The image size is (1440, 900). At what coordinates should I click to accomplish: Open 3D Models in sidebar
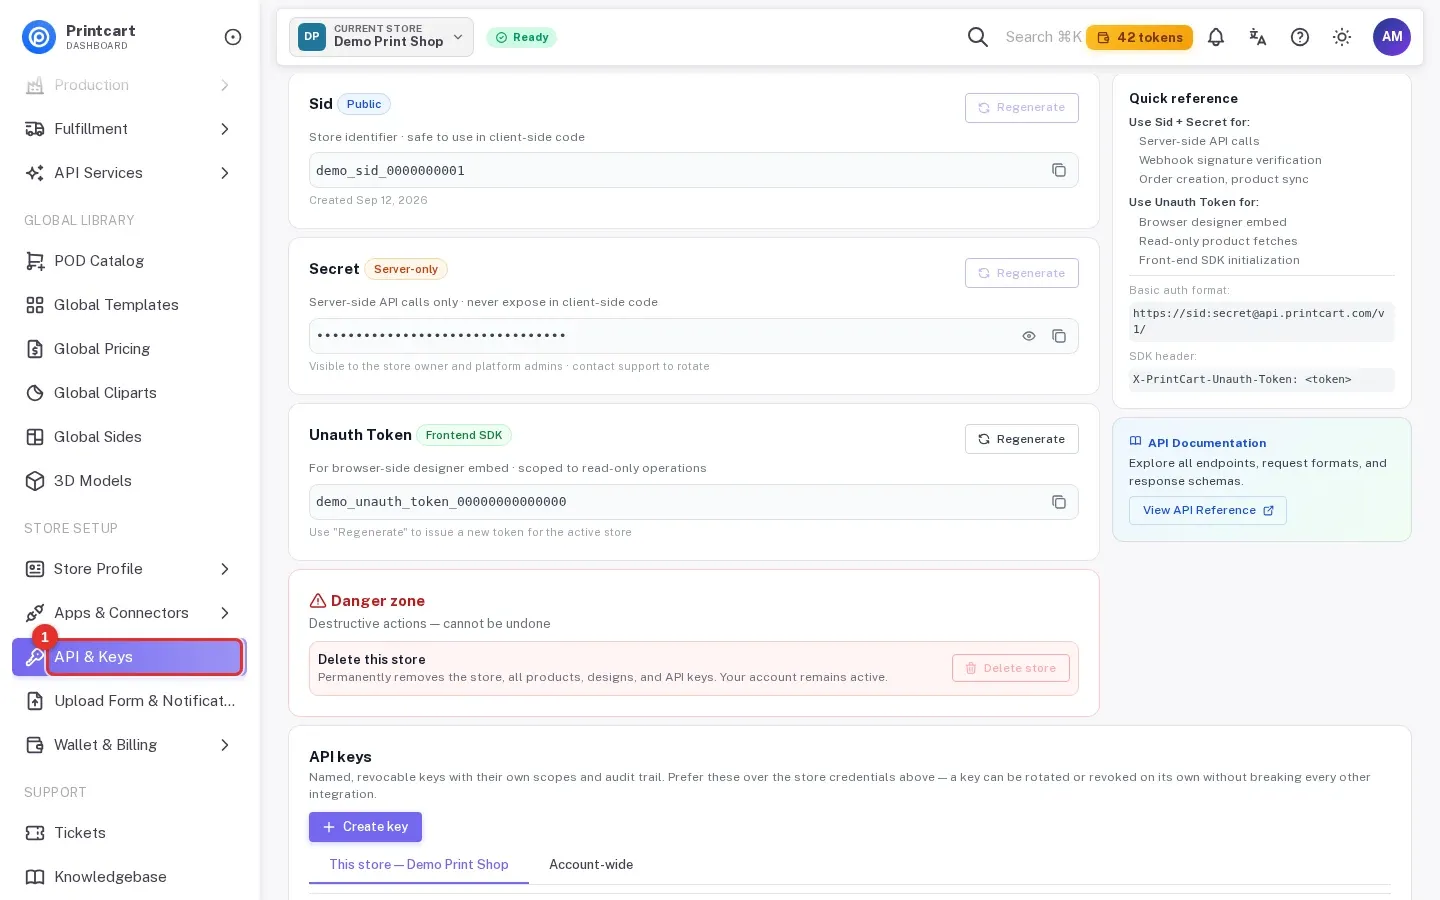click(128, 481)
